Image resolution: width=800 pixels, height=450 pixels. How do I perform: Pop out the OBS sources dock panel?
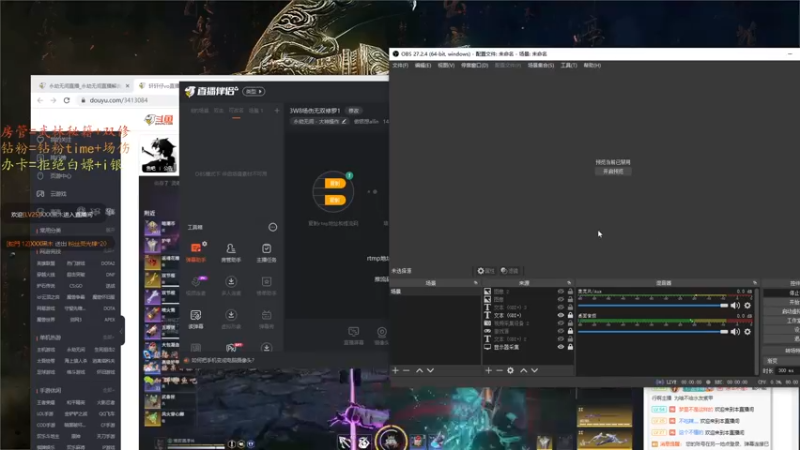coord(569,283)
